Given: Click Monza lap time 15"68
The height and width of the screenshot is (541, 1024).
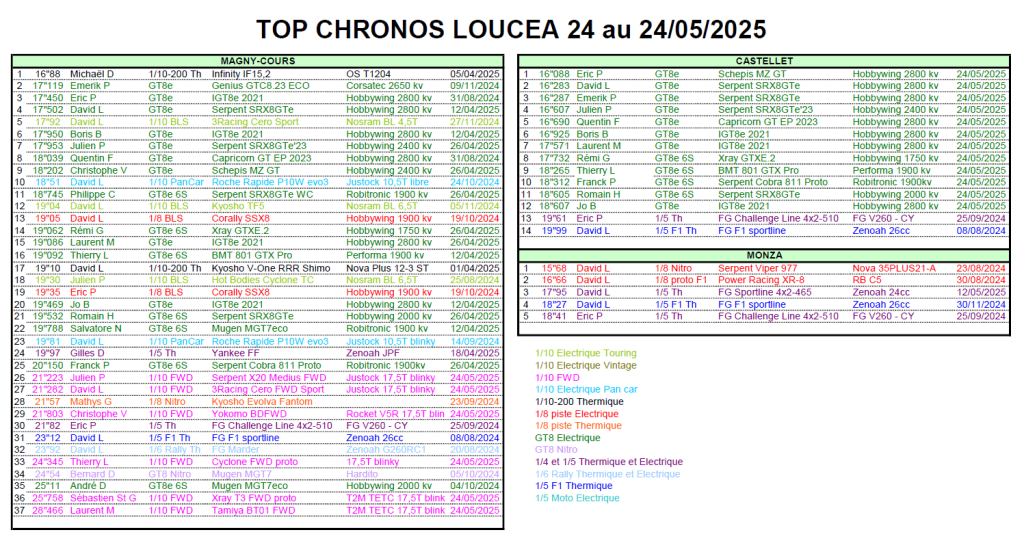Looking at the screenshot, I should click(x=554, y=269).
